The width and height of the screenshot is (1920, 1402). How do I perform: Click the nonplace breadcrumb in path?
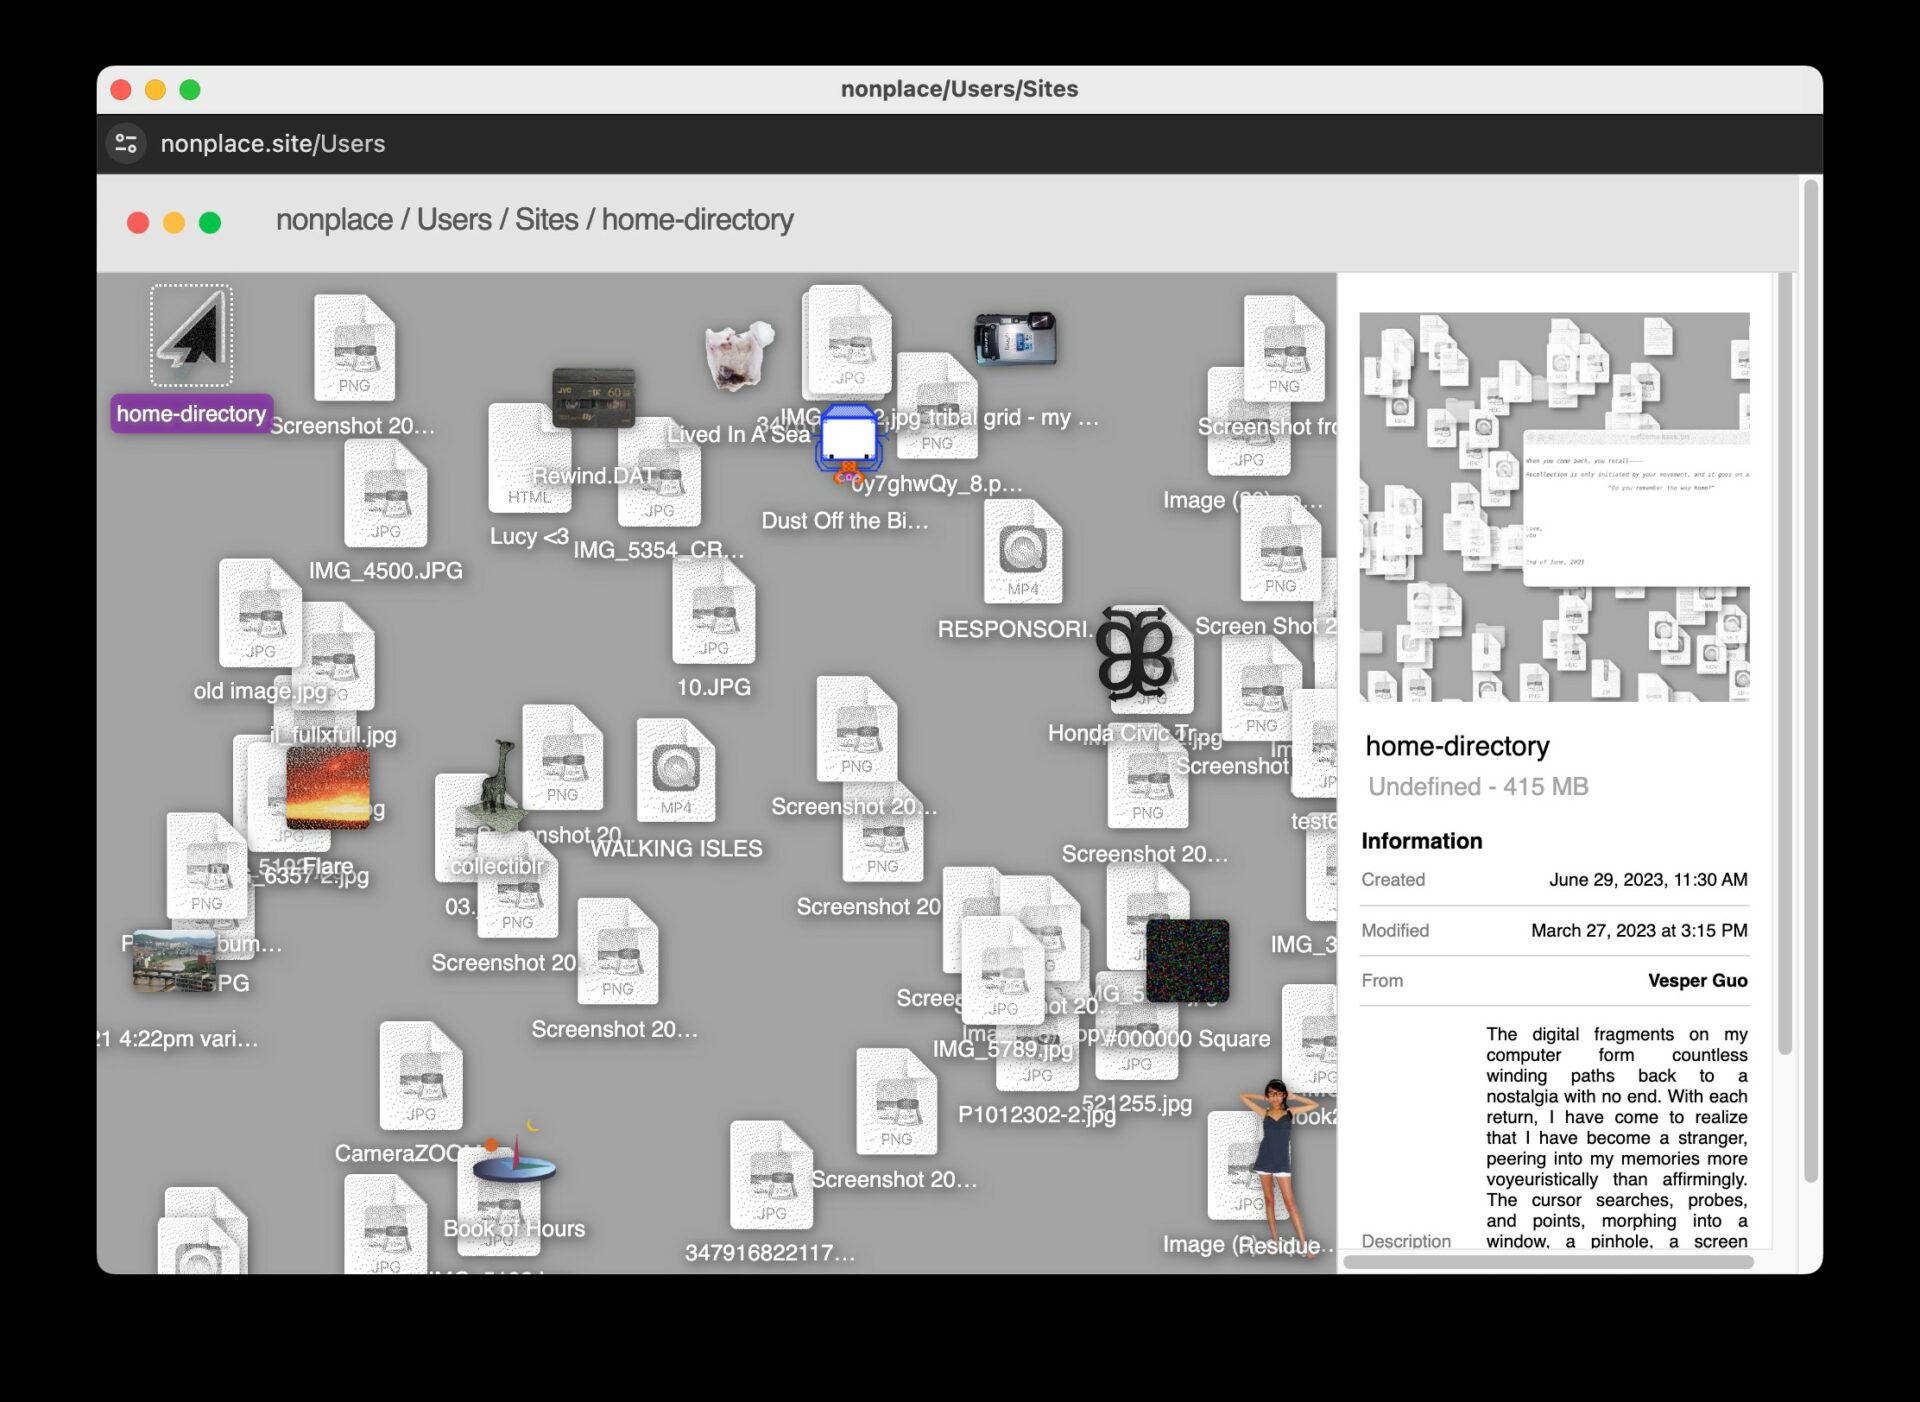pos(334,220)
